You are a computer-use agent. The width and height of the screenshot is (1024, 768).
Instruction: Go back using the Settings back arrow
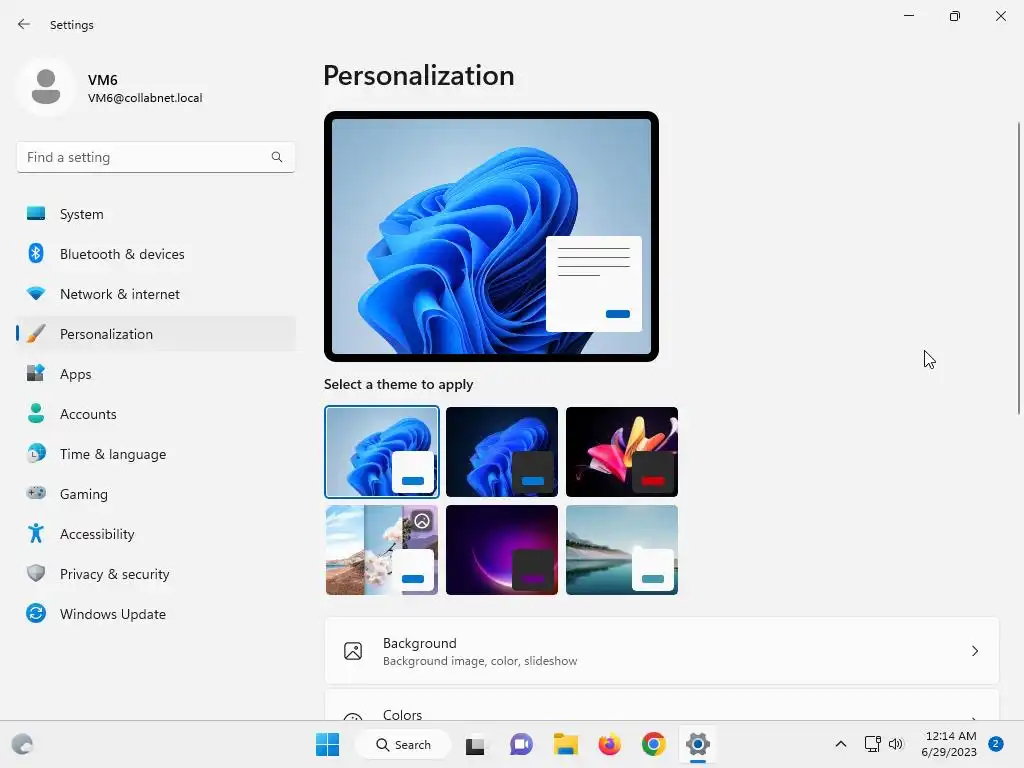(x=24, y=24)
